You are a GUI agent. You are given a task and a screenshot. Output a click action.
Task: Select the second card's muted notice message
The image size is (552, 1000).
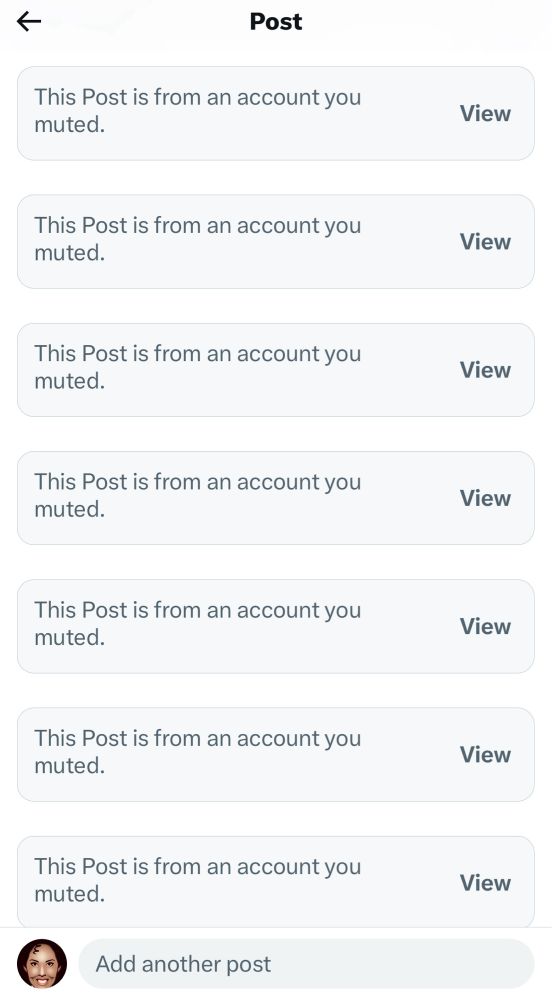(198, 239)
